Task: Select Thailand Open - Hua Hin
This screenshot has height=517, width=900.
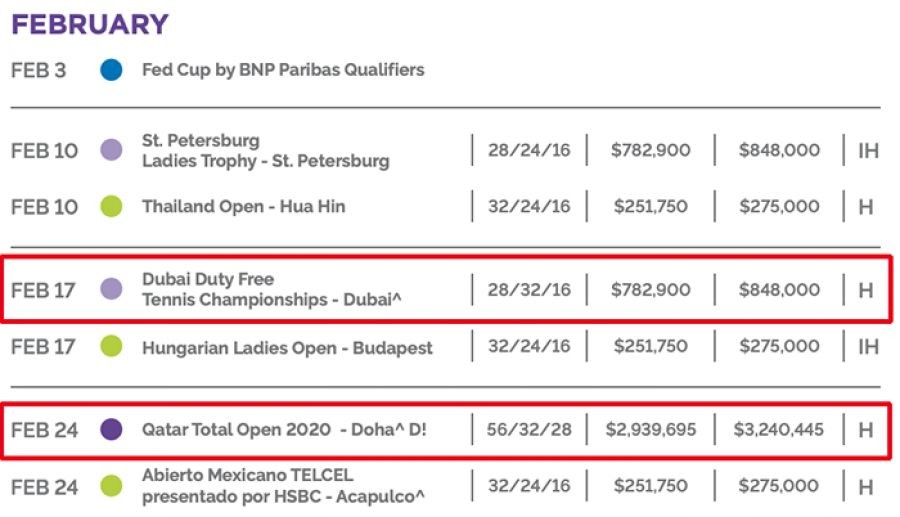Action: [x=257, y=207]
